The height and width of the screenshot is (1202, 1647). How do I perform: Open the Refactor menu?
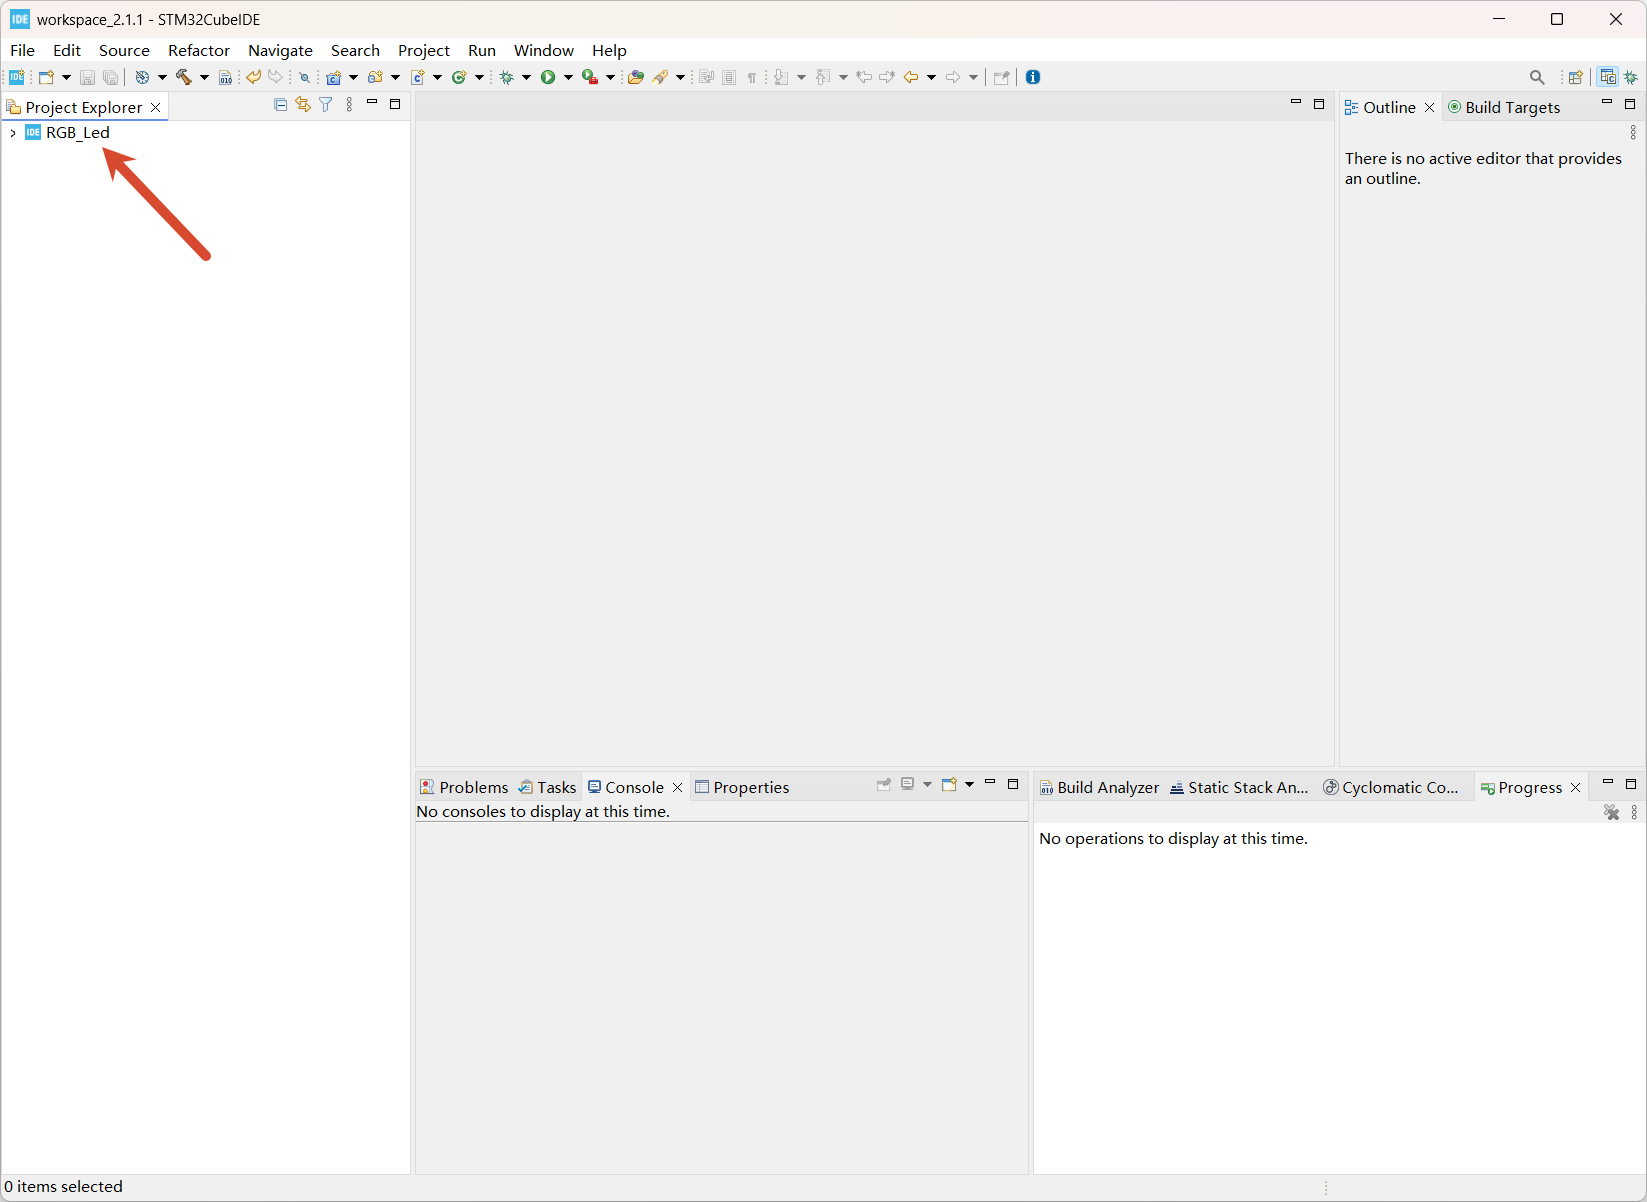199,50
